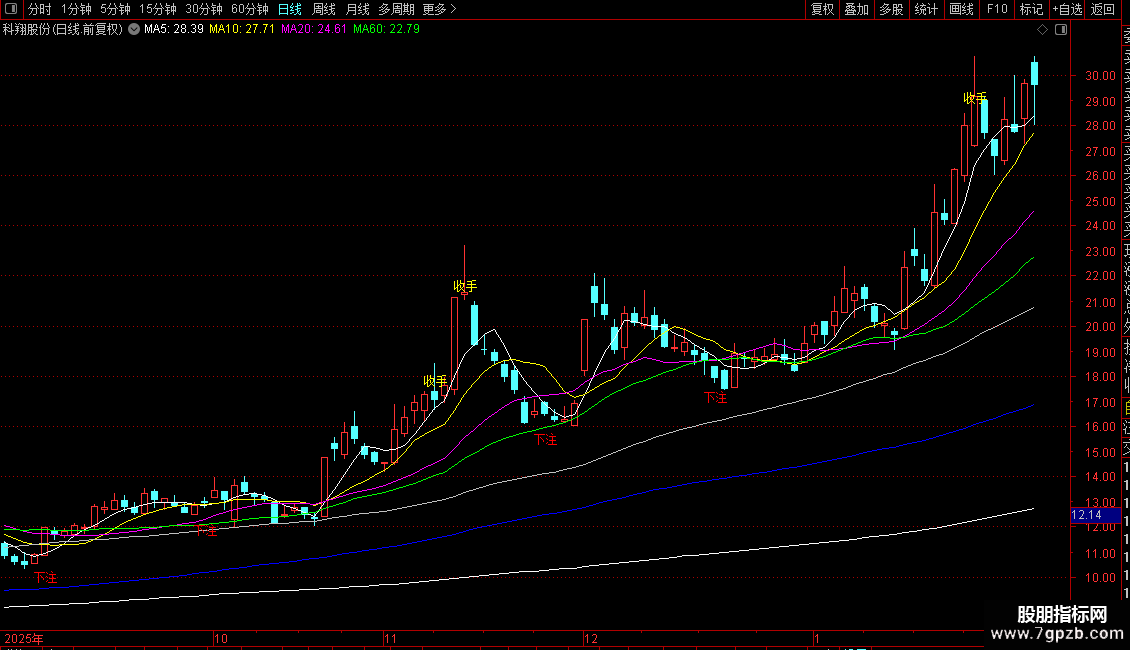Click the MA20: 24.61 indicator label
Viewport: 1130px width, 650px height.
[314, 30]
